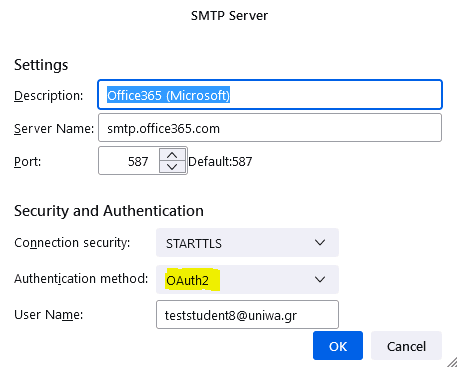Click the Authentication method label
457x367 pixels.
point(81,279)
